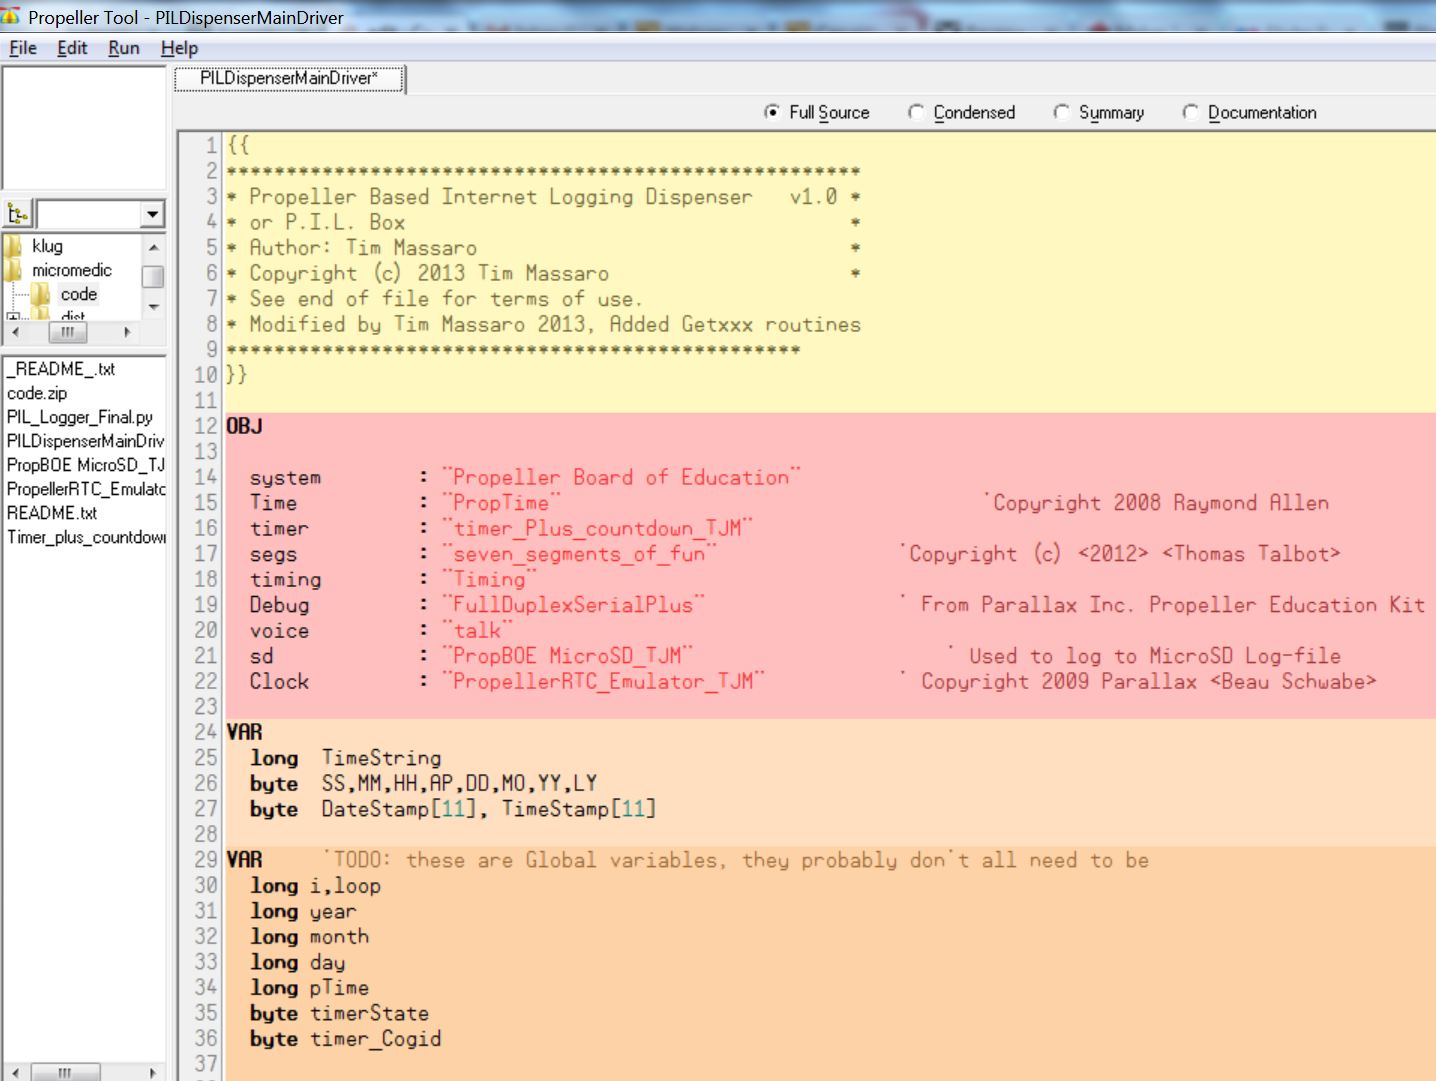This screenshot has width=1436, height=1081.
Task: Click the "PropellerRTC_Emulator_TJM" string
Action: 604,681
